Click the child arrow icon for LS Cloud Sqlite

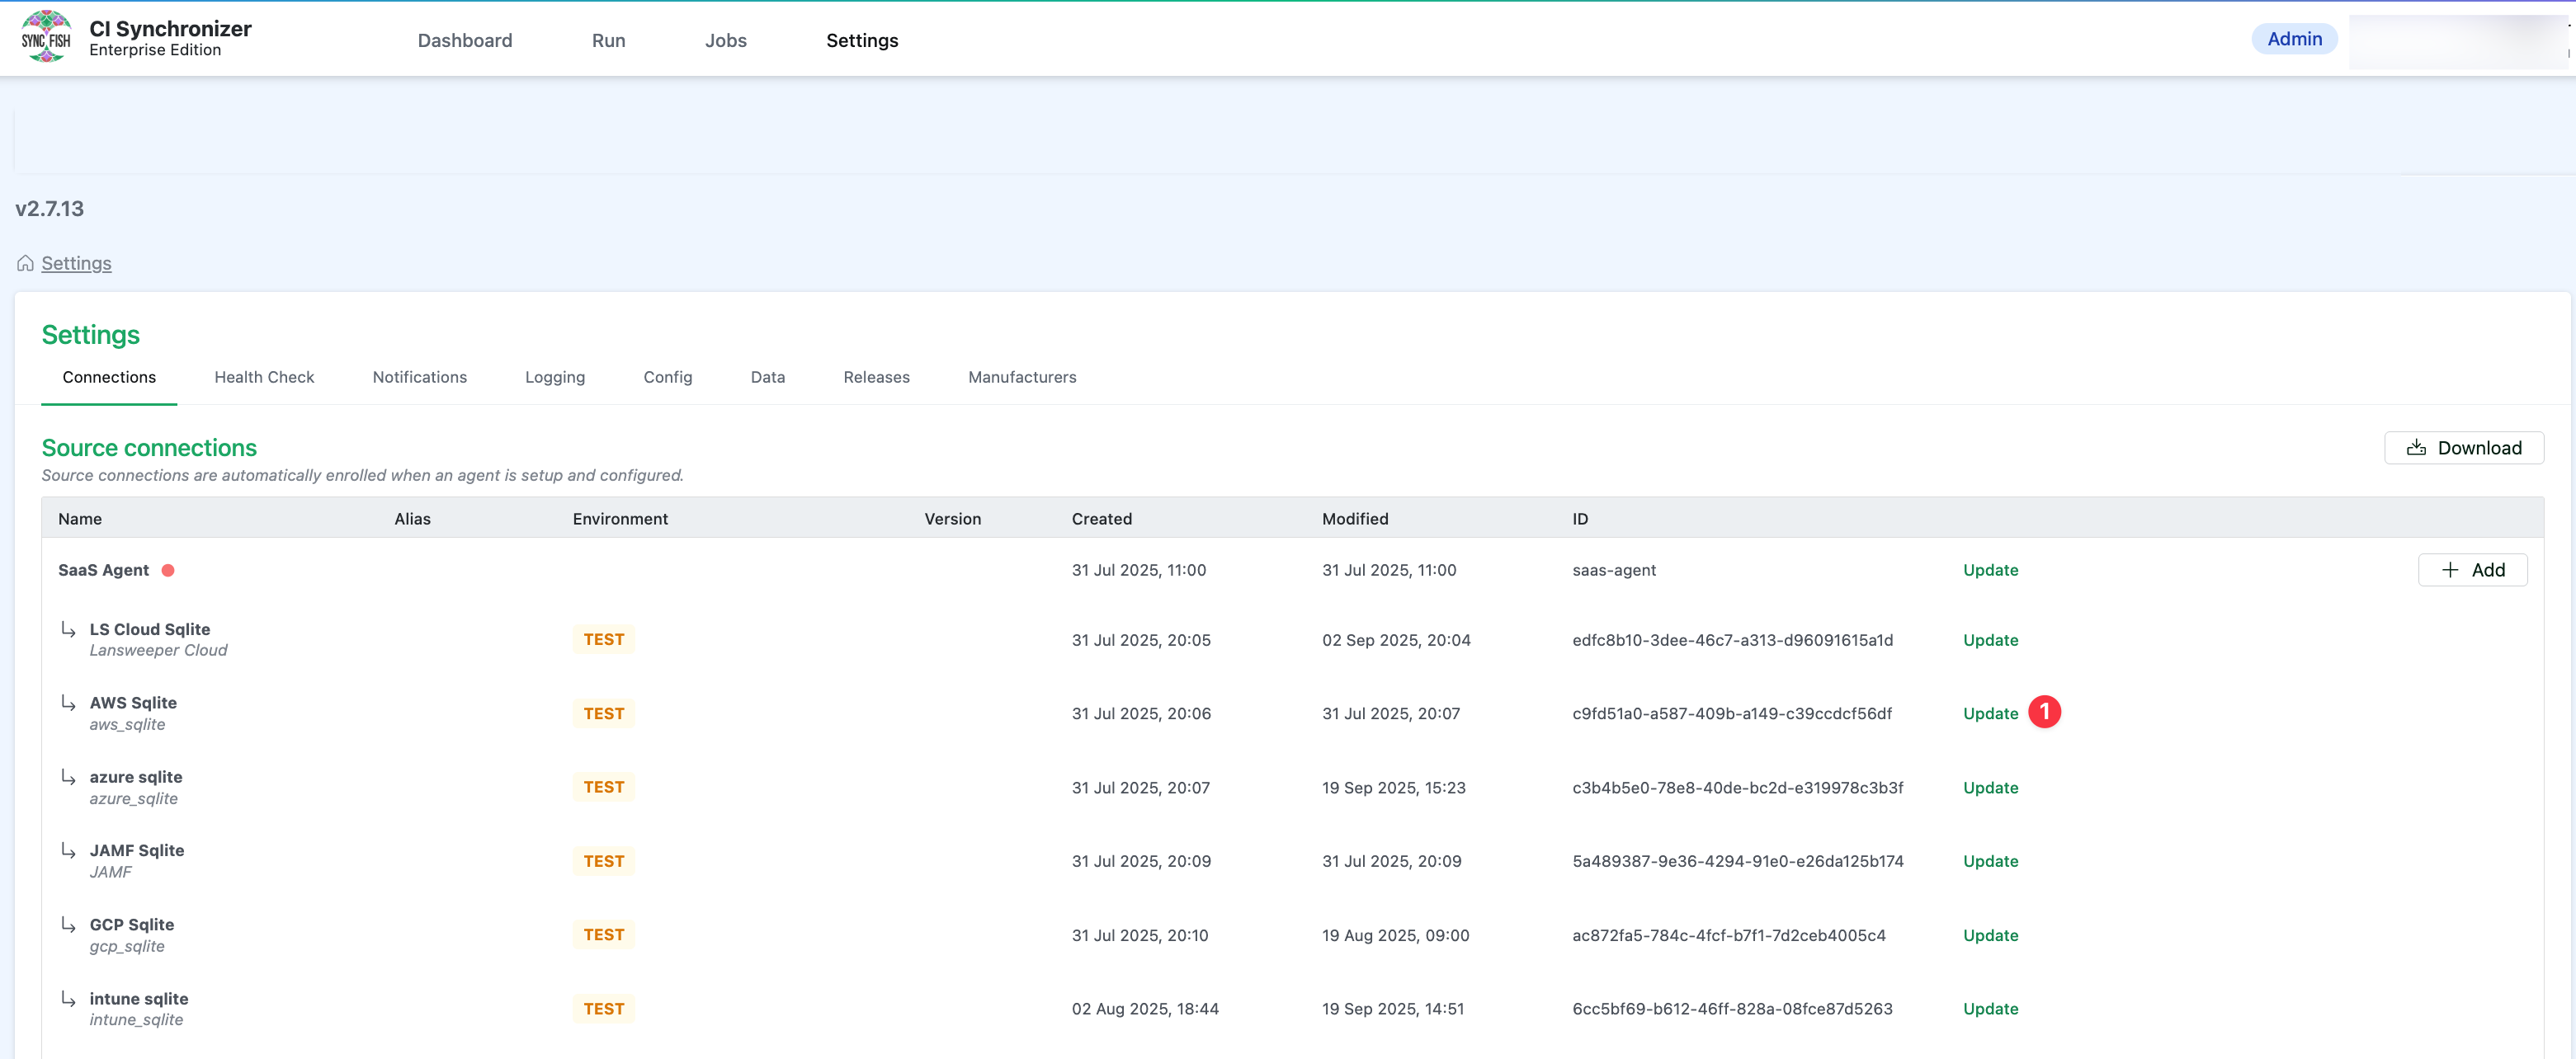68,629
